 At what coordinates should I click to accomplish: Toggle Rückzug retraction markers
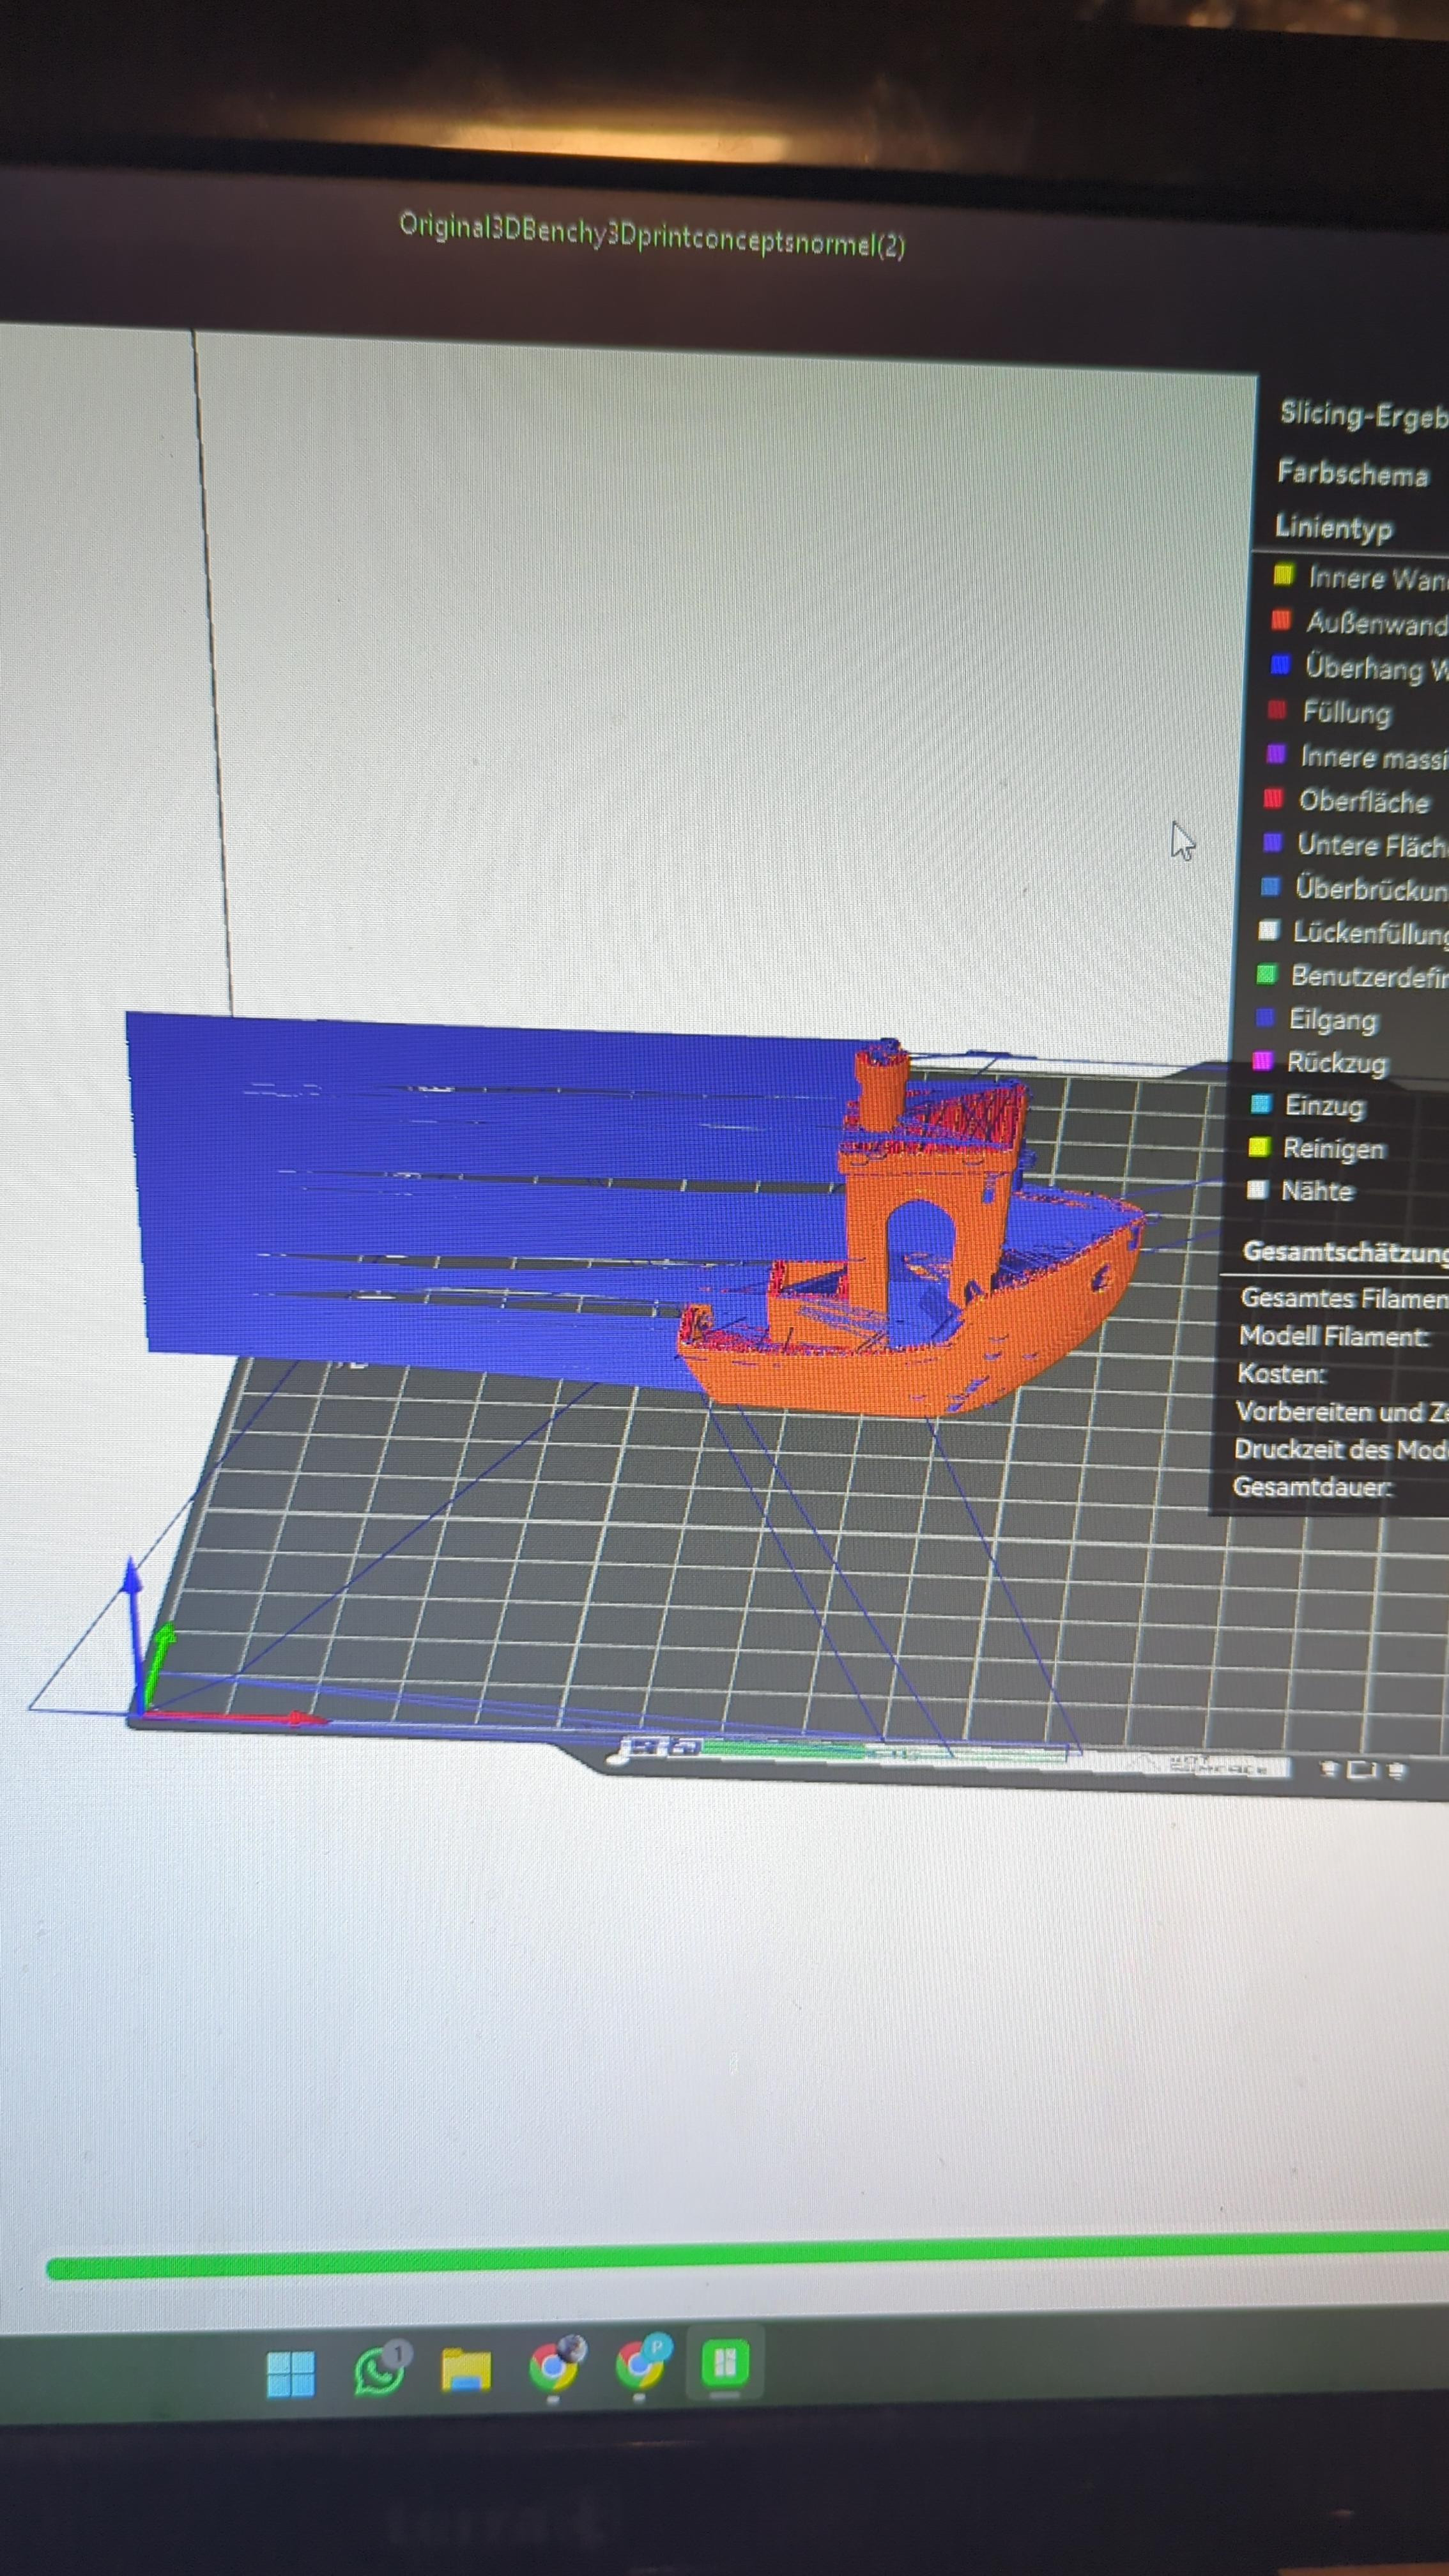point(1336,1063)
